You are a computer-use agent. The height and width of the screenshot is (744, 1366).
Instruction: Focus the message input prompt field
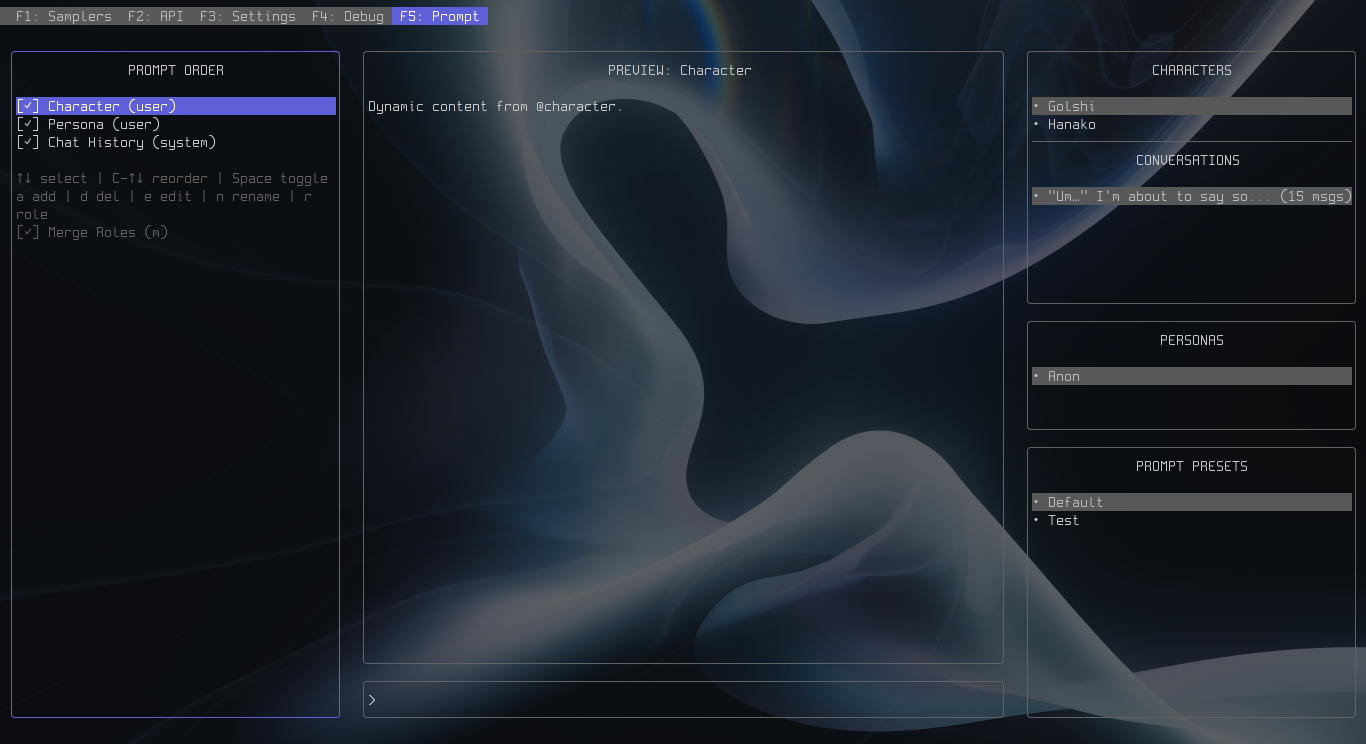pos(683,700)
